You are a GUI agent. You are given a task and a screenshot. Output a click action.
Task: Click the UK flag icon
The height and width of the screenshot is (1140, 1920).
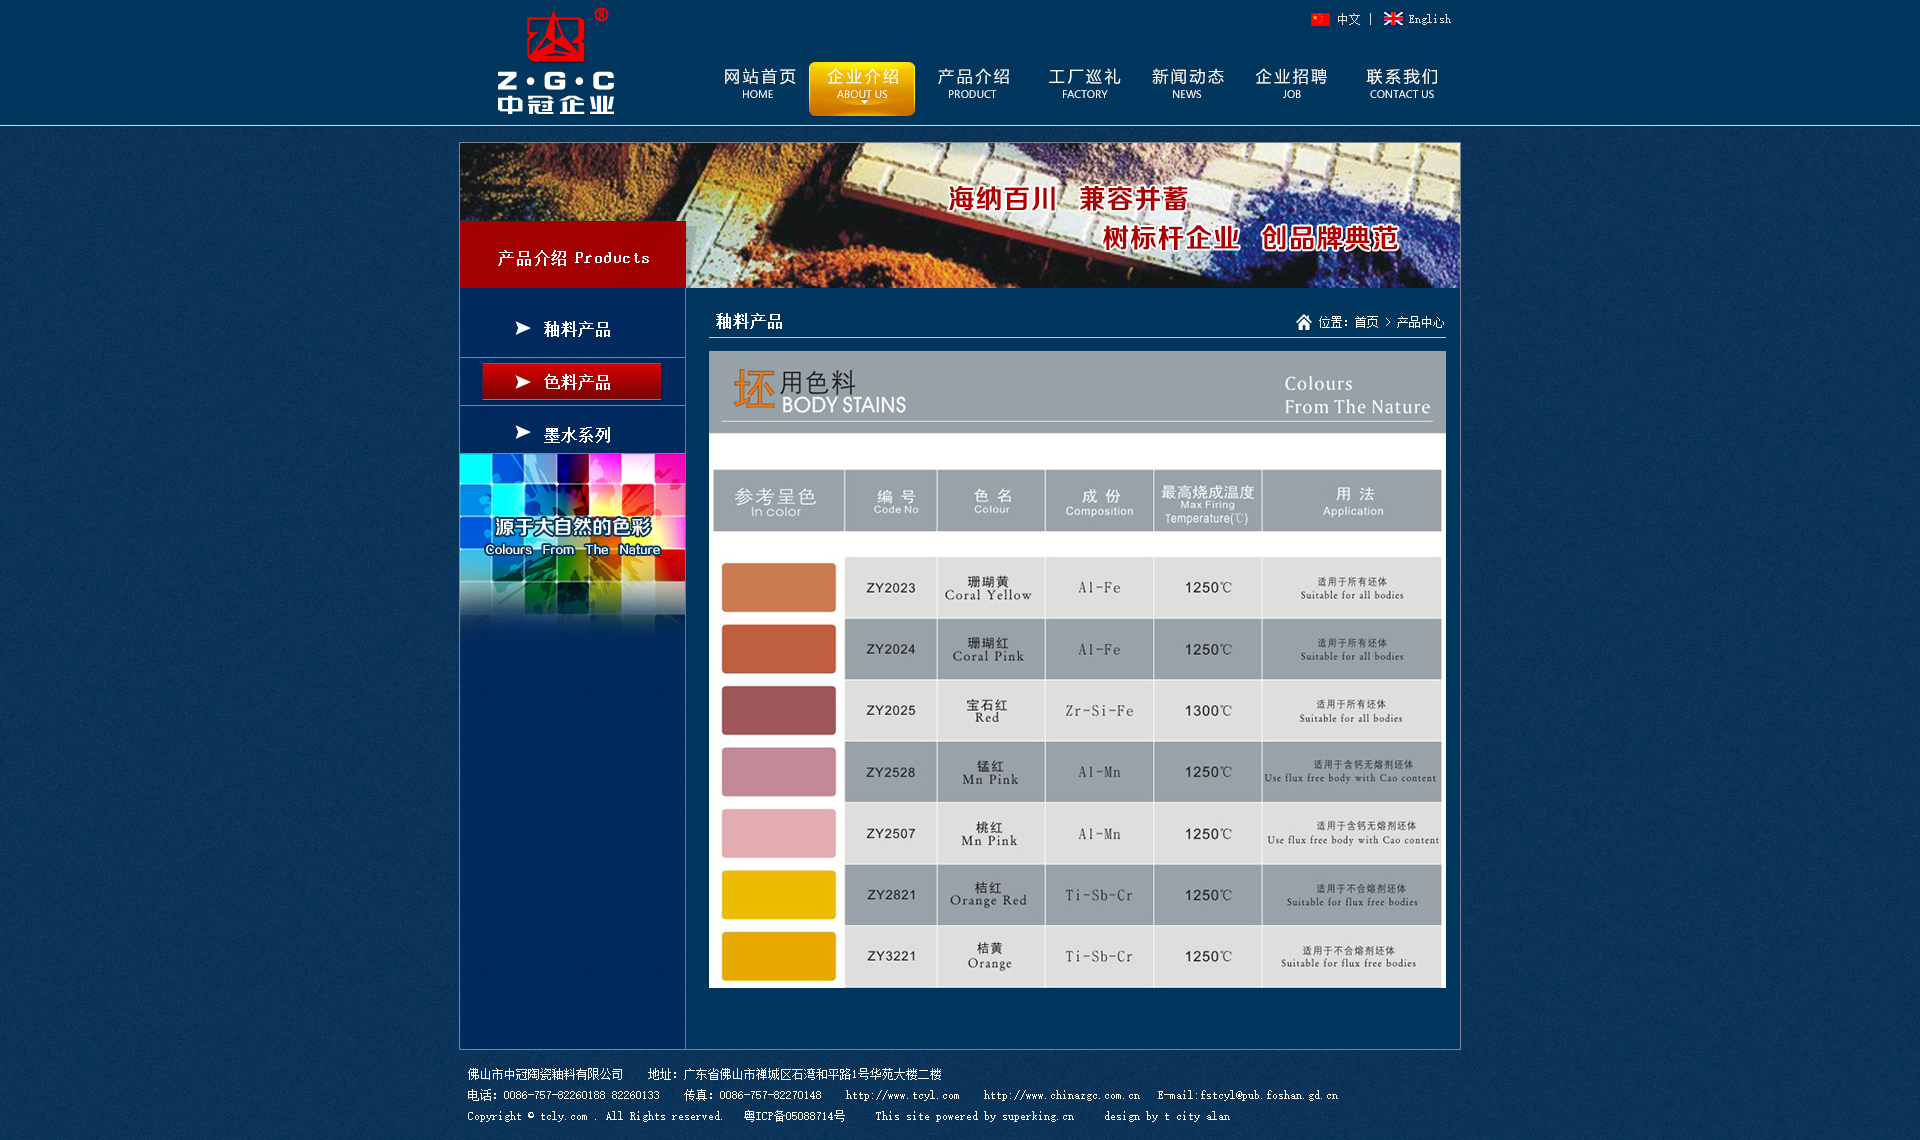point(1393,19)
